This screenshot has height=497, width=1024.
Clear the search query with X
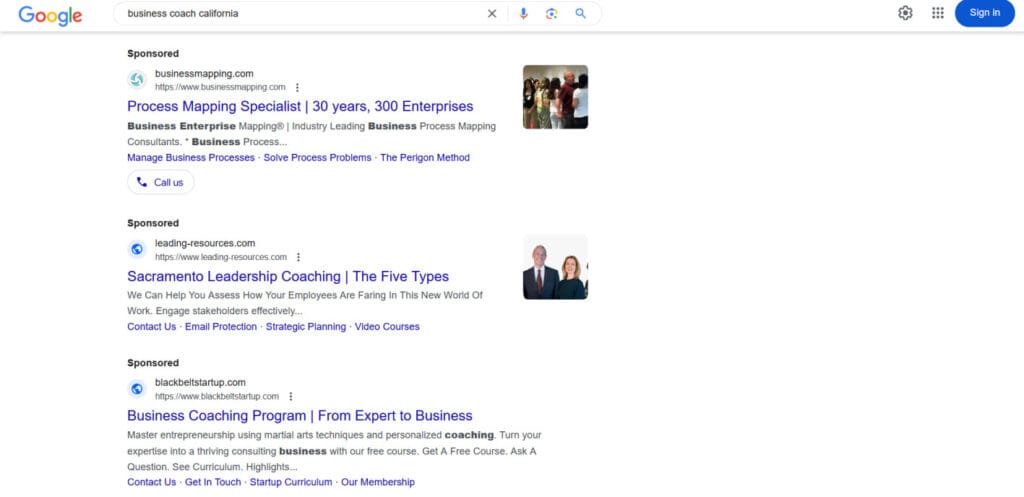(x=492, y=14)
